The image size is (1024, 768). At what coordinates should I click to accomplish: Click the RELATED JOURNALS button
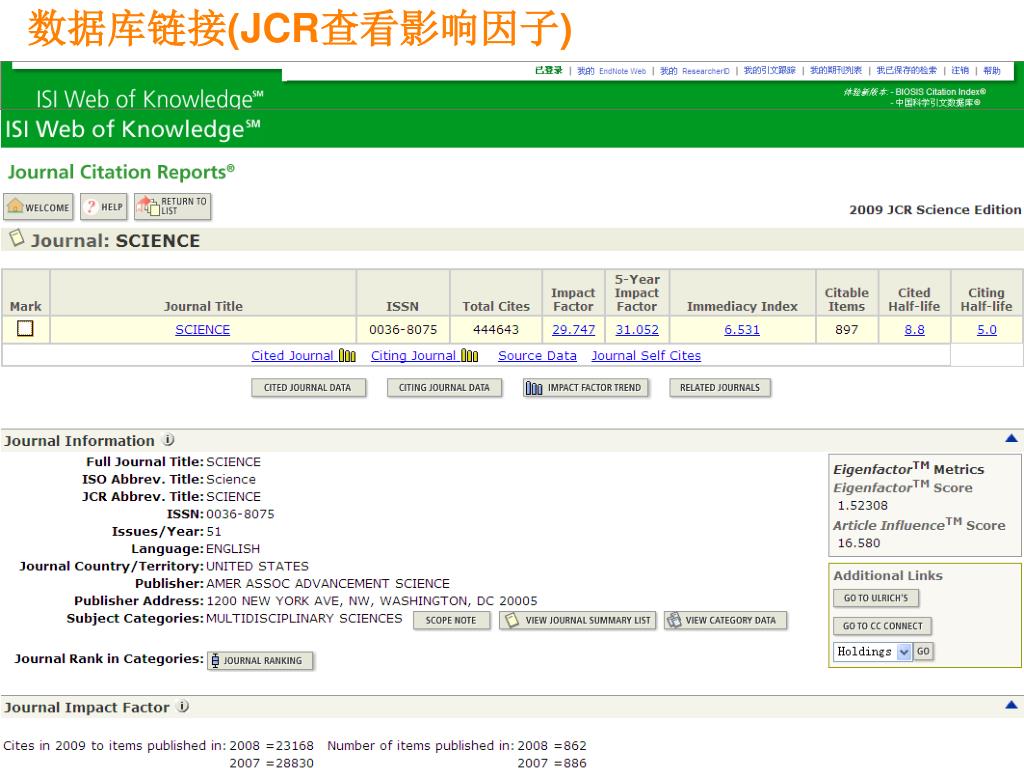coord(720,388)
